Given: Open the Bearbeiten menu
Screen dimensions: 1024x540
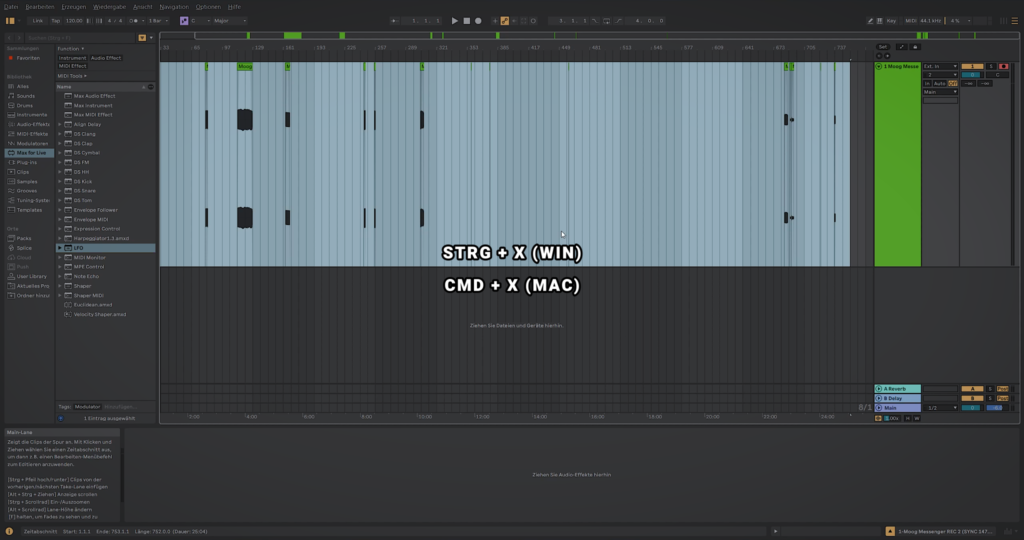Looking at the screenshot, I should (41, 6).
